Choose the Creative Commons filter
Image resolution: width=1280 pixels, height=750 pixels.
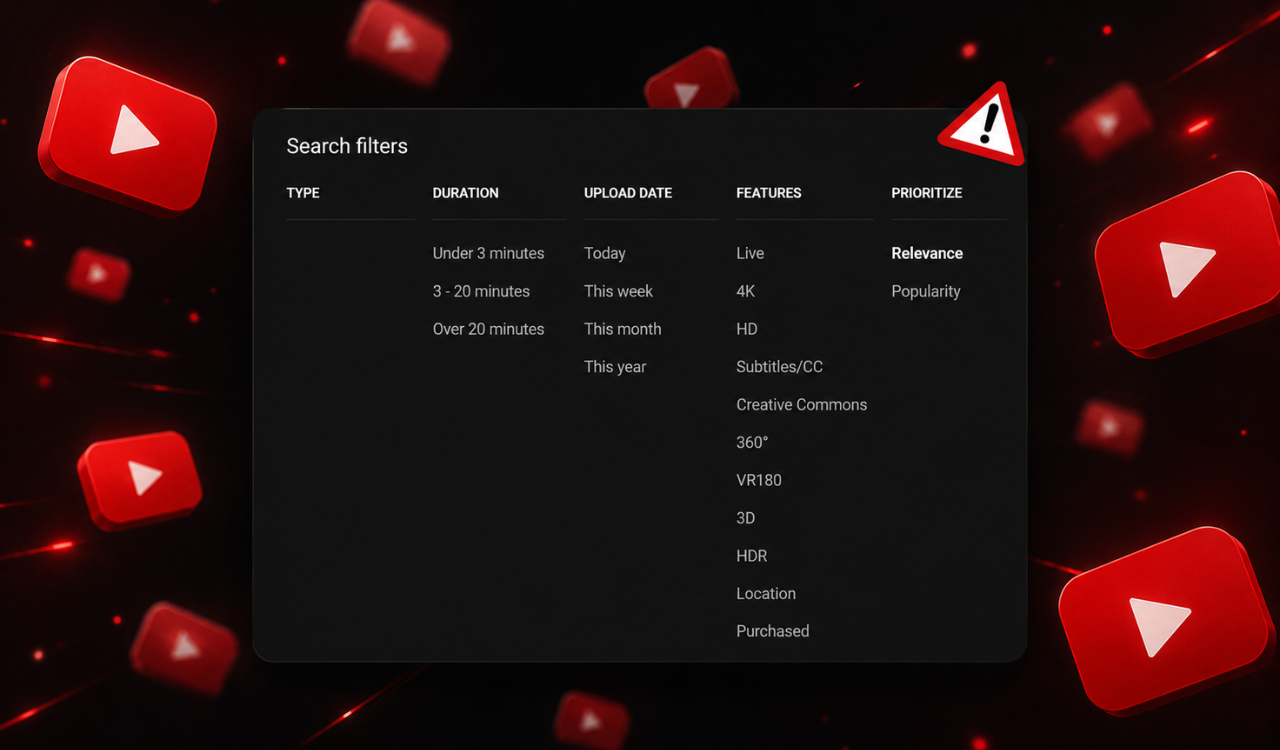tap(801, 405)
